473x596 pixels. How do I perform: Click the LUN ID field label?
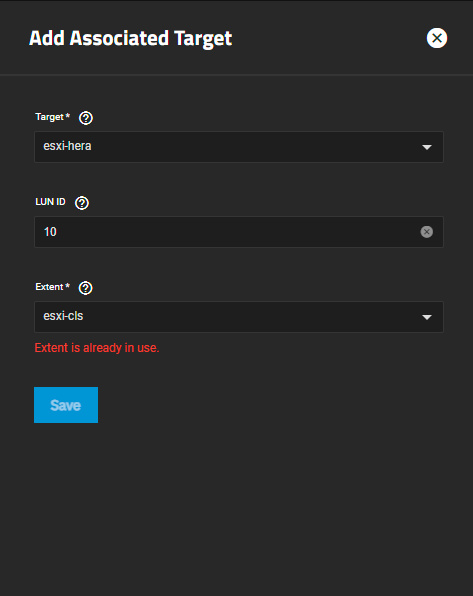pyautogui.click(x=50, y=202)
